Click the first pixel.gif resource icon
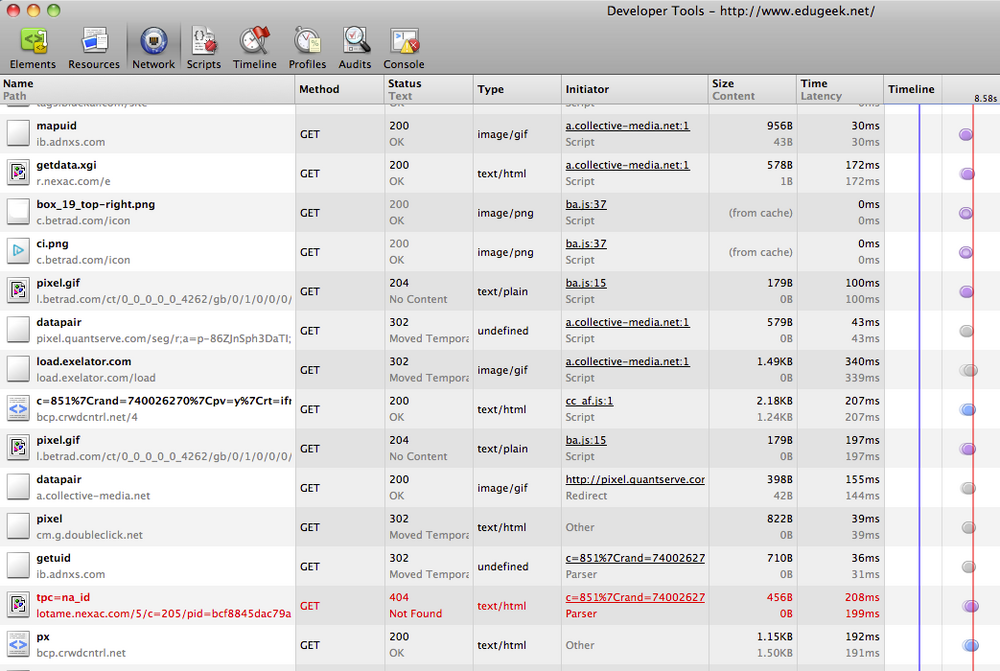This screenshot has height=671, width=1000. [x=18, y=291]
